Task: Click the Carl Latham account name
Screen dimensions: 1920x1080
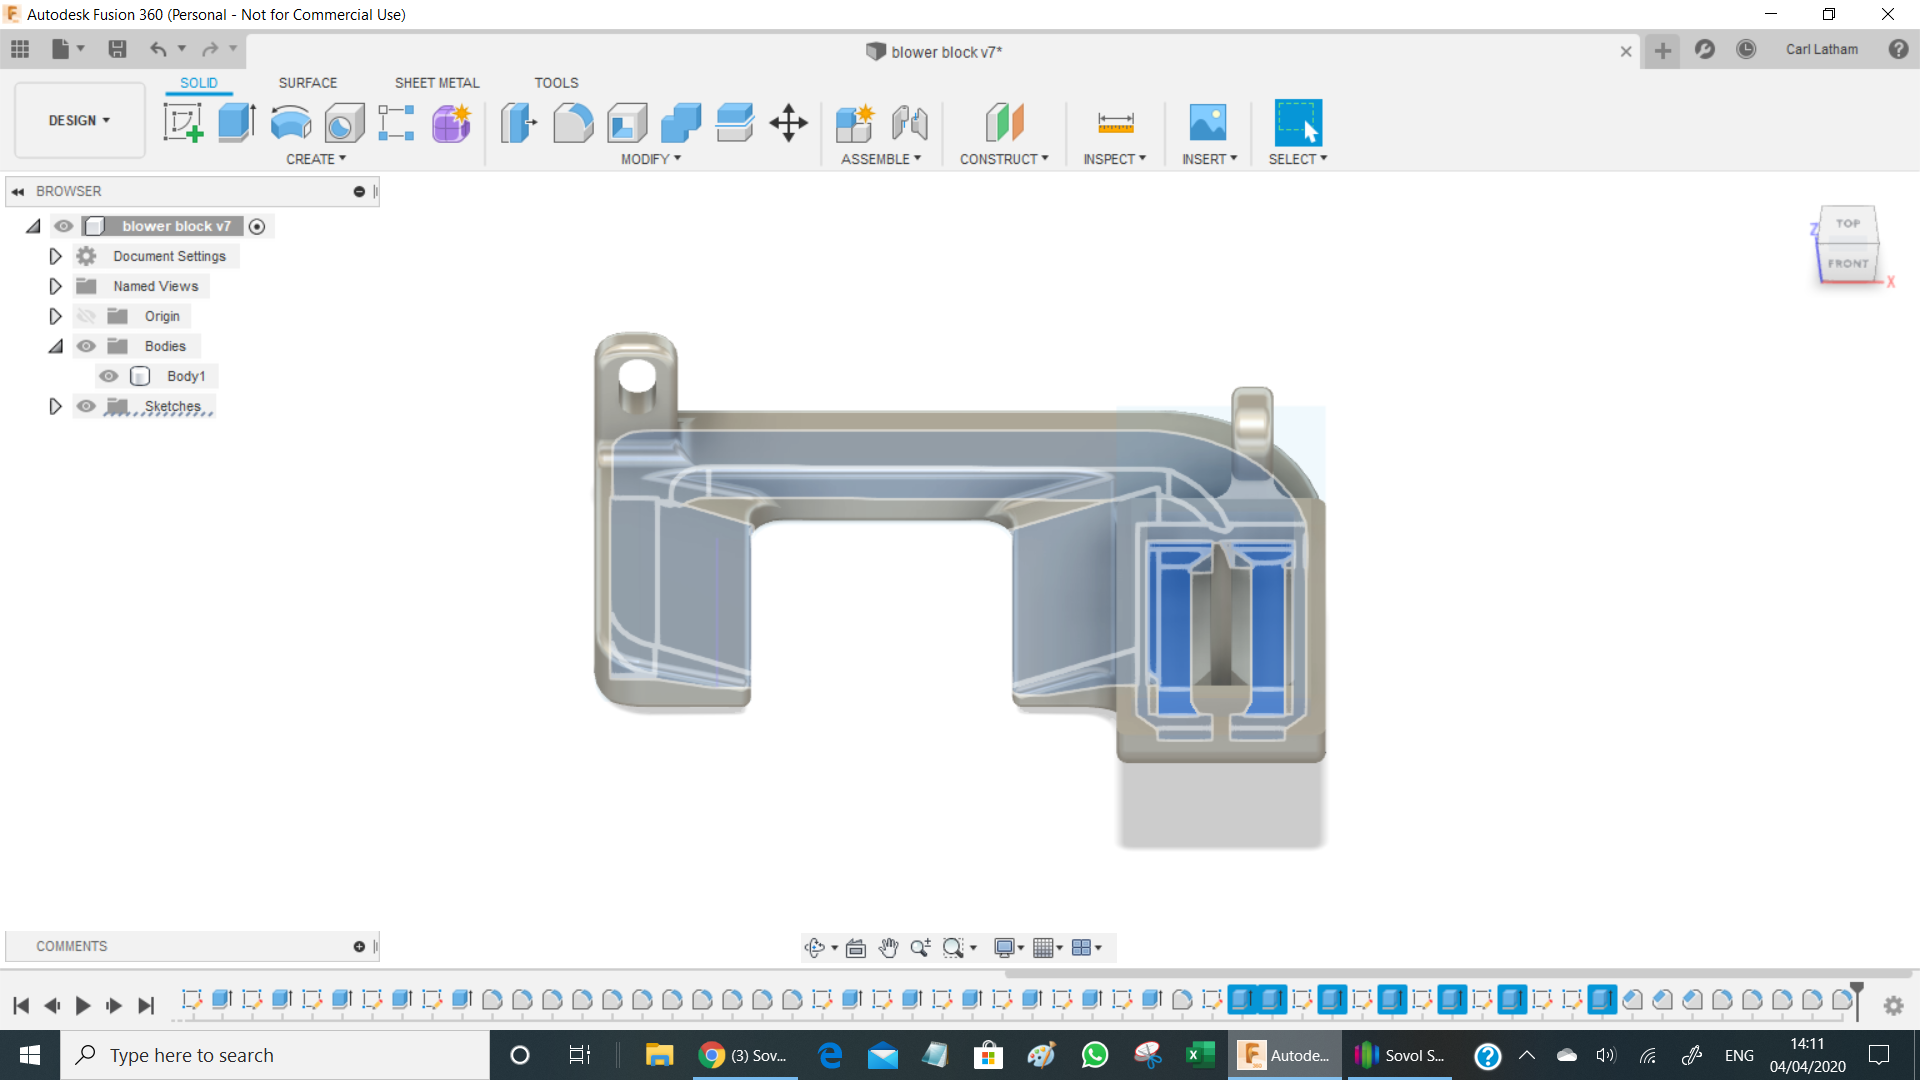Action: click(x=1822, y=49)
